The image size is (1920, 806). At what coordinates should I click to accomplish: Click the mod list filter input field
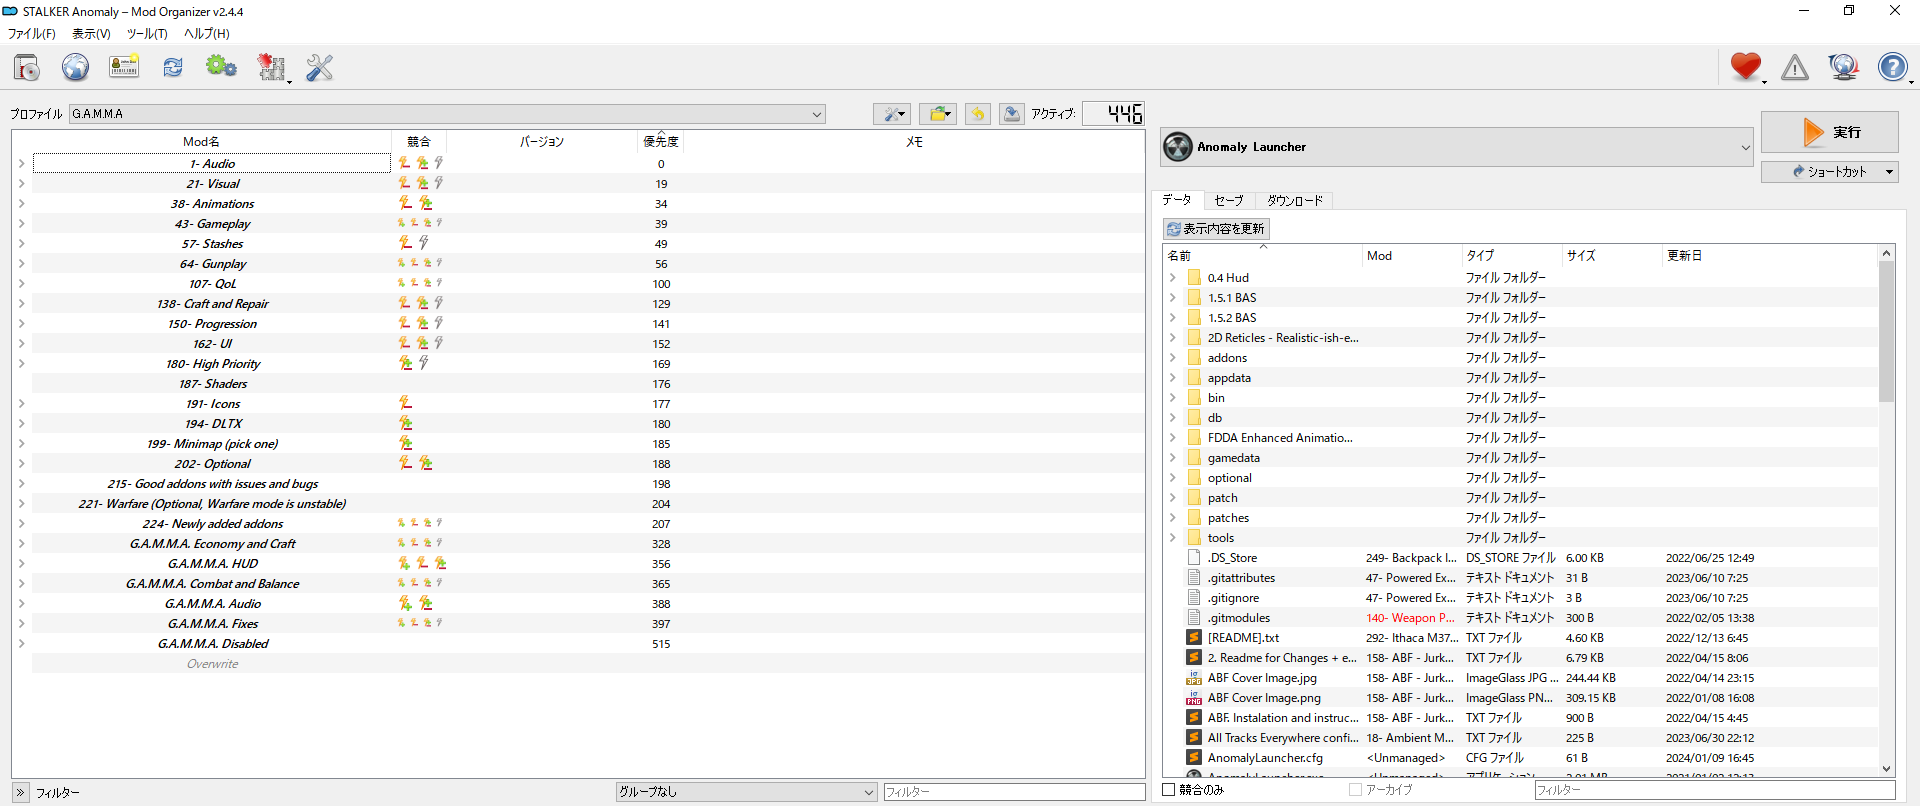click(x=1014, y=792)
